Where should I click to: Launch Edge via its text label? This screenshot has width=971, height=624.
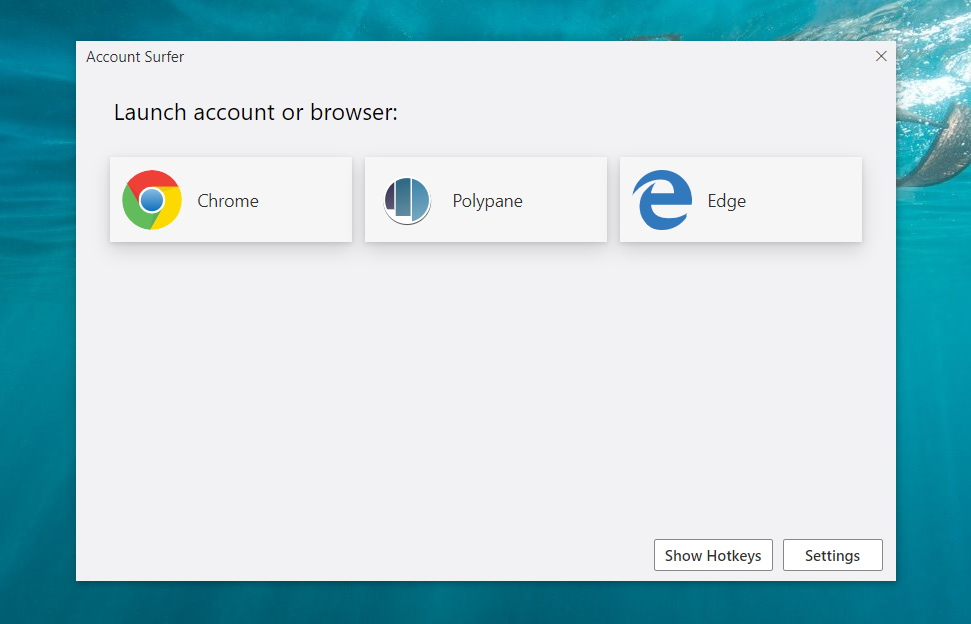point(726,201)
